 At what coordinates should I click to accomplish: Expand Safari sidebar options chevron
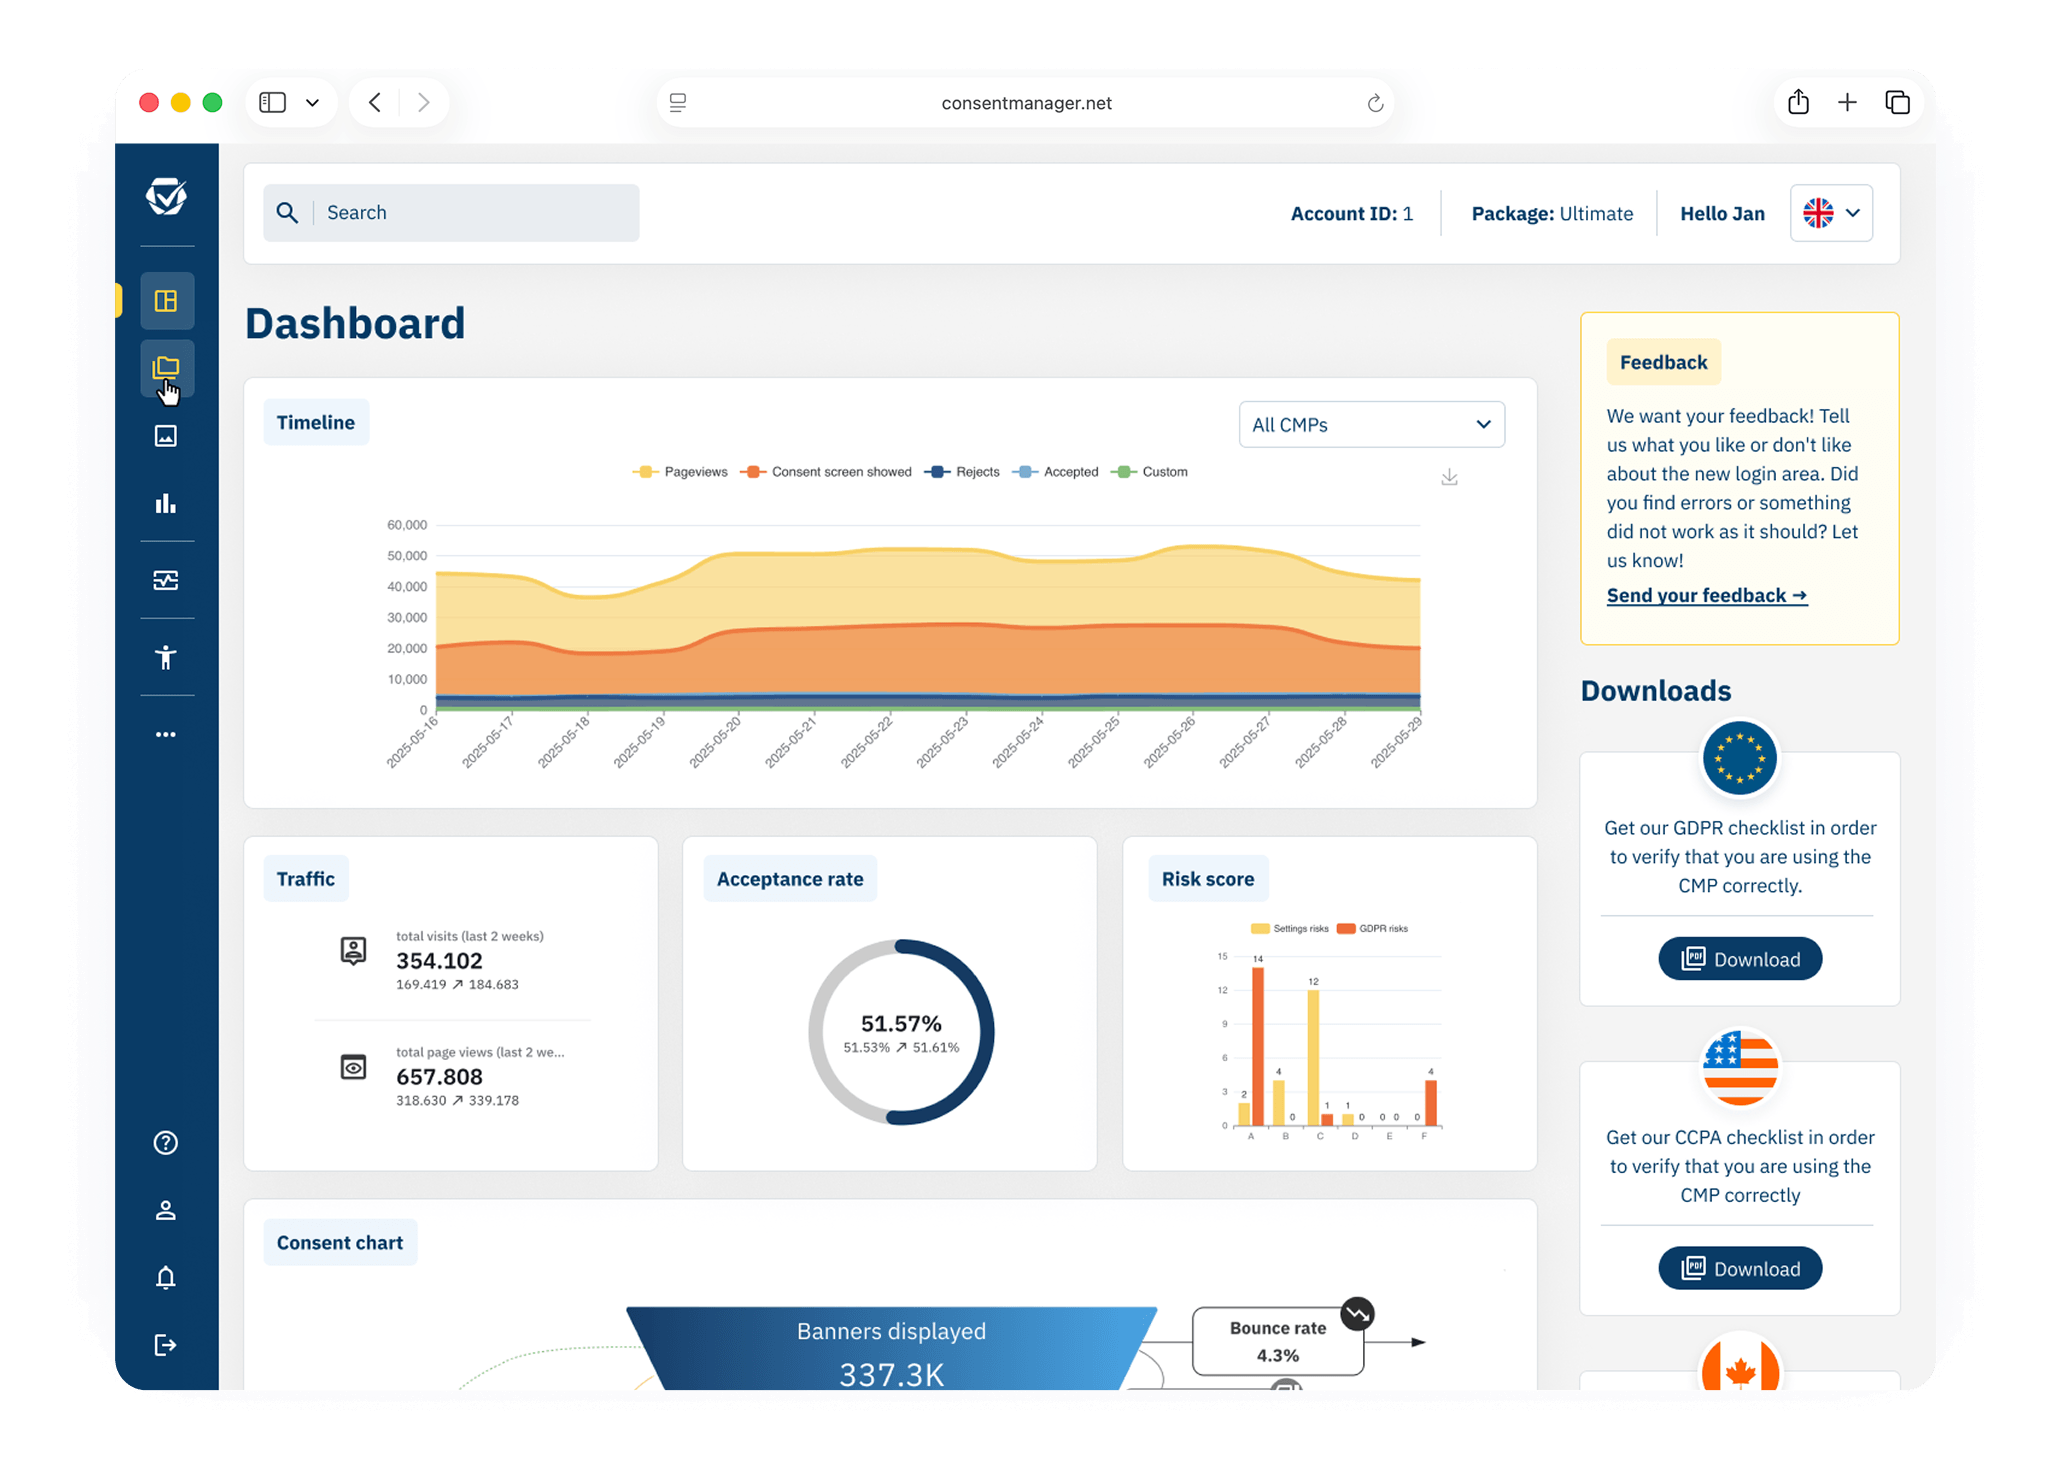pos(312,102)
